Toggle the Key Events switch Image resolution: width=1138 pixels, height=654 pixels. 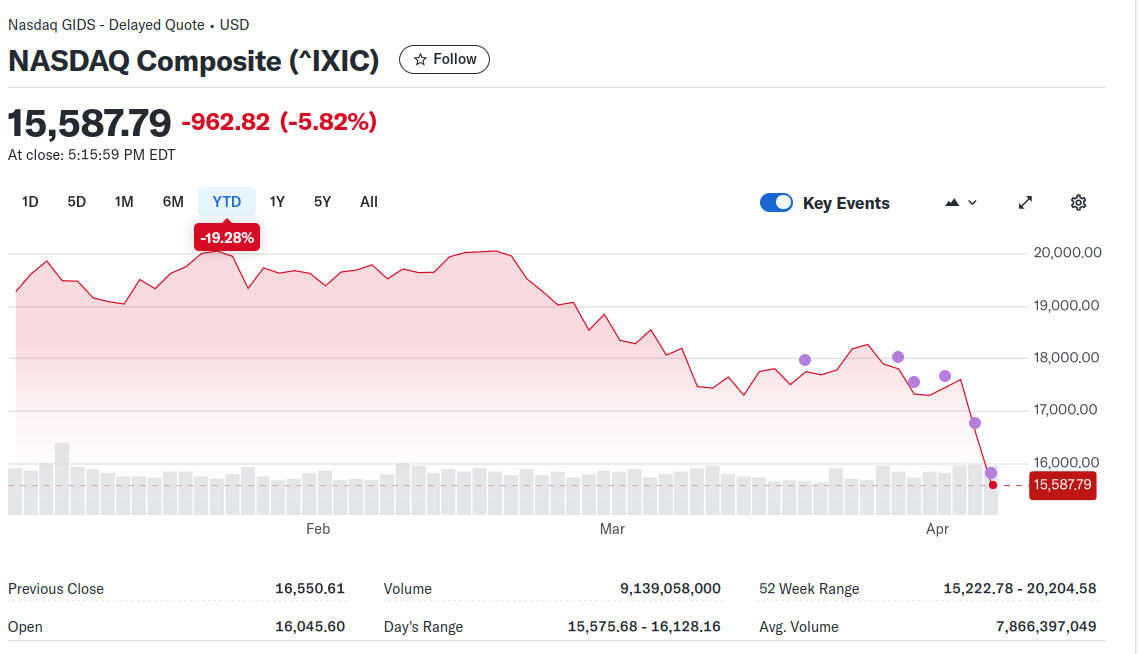776,203
